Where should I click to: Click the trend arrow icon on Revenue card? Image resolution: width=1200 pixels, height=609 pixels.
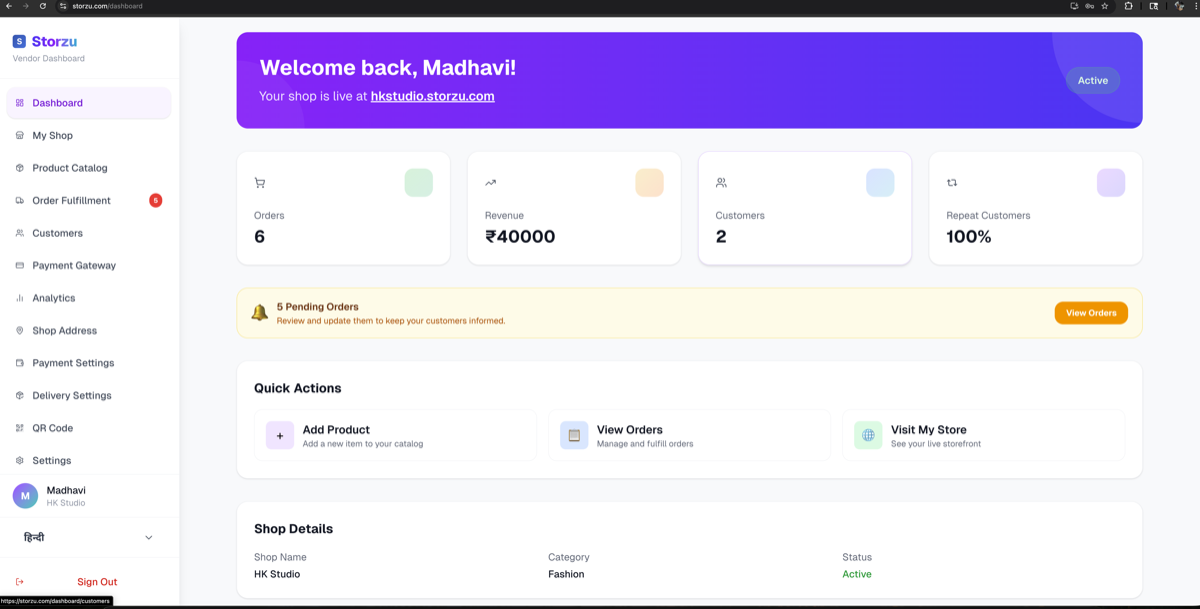(491, 183)
